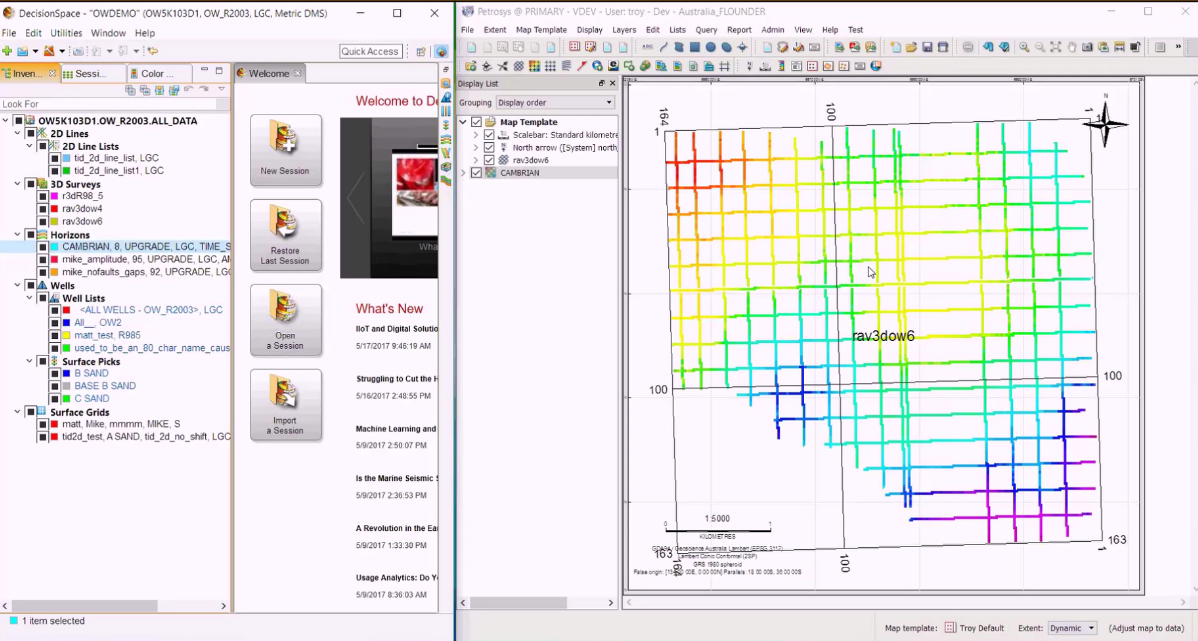Click the red arrow tool icon
This screenshot has height=641, width=1198.
coord(581,66)
